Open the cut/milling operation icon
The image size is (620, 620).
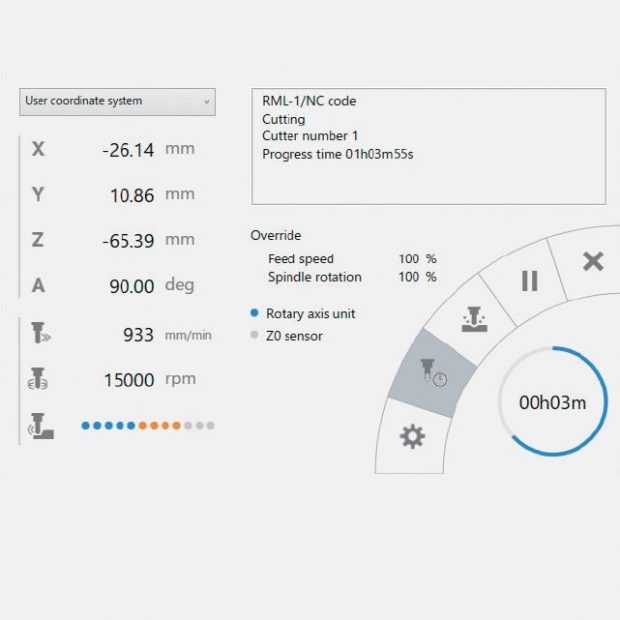(x=474, y=319)
